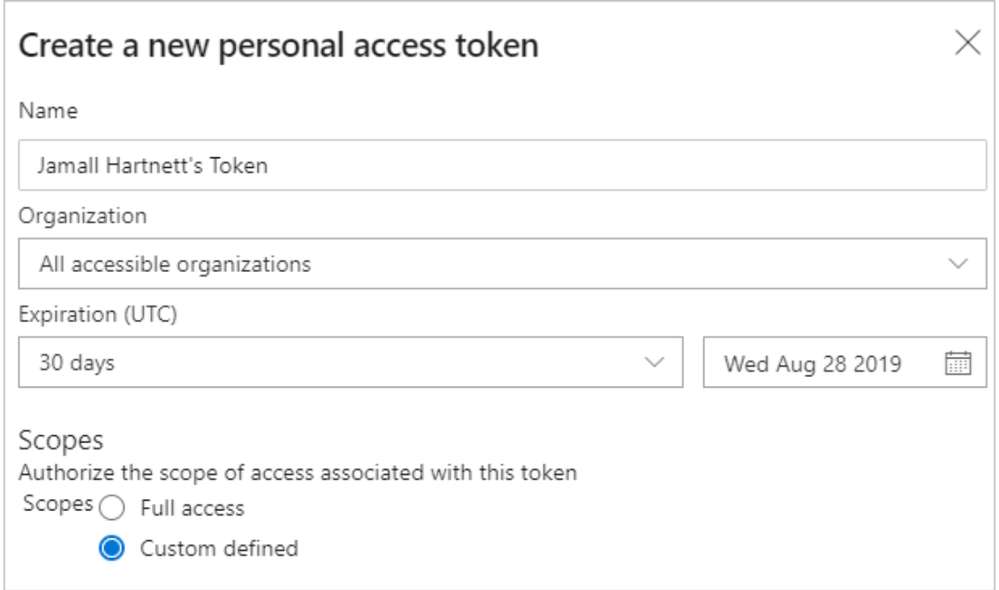Click the chevron in expiration duration box
Image resolution: width=999 pixels, height=590 pixels.
655,363
